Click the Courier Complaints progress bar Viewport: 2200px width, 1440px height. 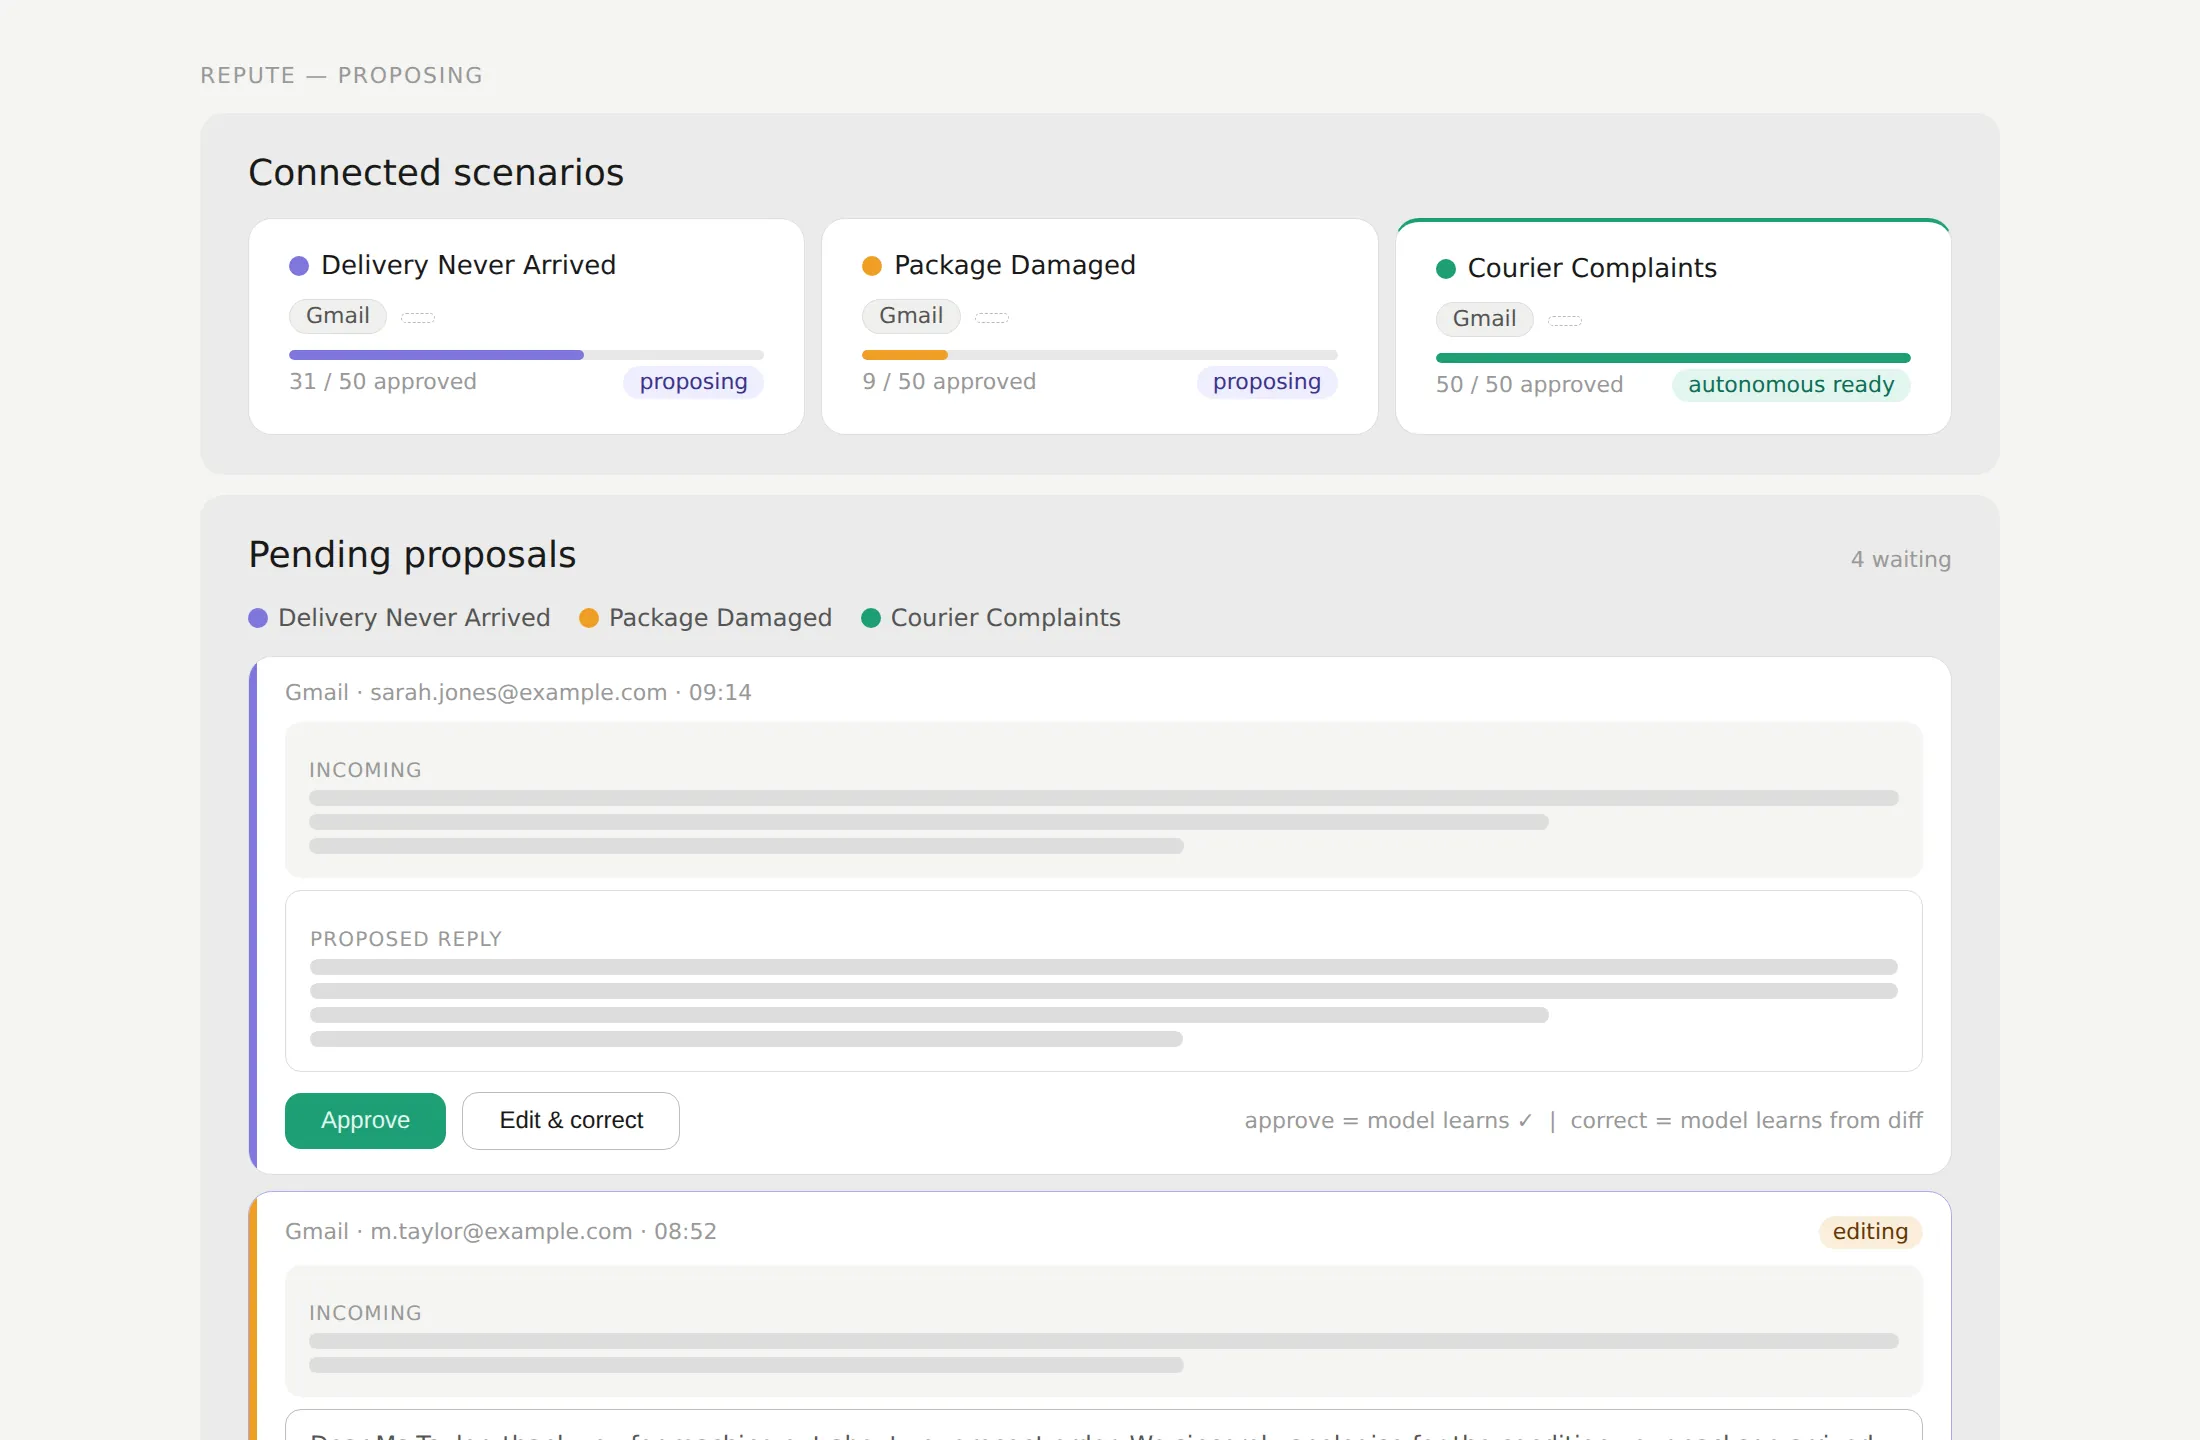[1673, 358]
